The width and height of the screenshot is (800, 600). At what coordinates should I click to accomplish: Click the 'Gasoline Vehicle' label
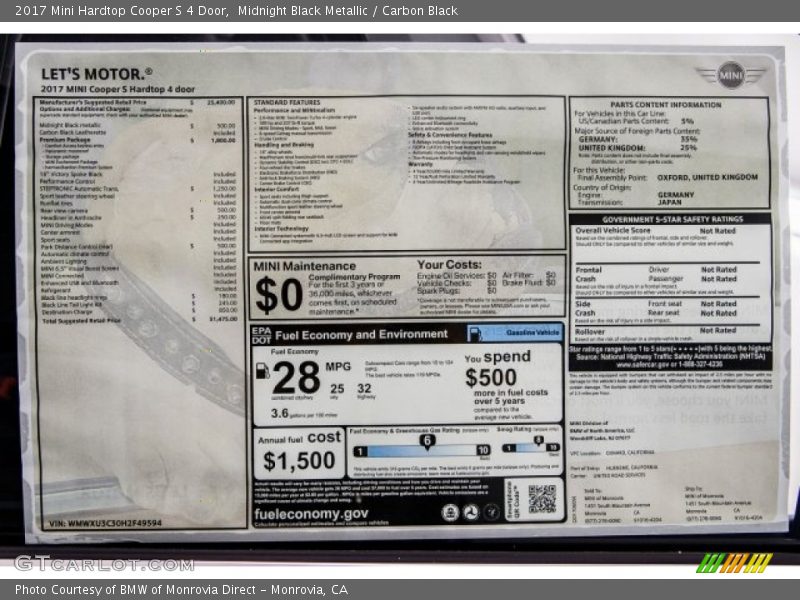[533, 333]
